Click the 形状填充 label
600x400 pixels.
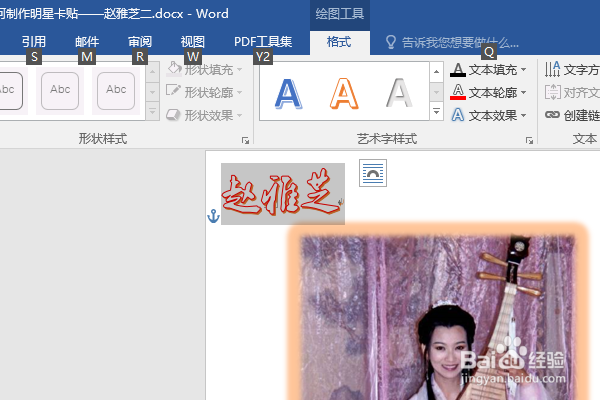pos(209,70)
